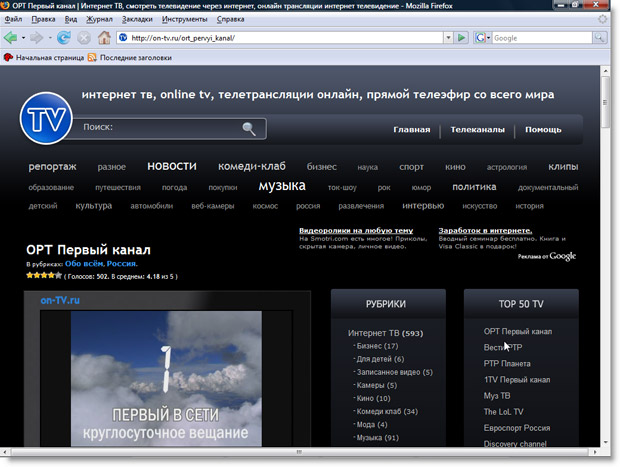Open the Обо всём rubric link
The height and width of the screenshot is (467, 620).
click(84, 264)
